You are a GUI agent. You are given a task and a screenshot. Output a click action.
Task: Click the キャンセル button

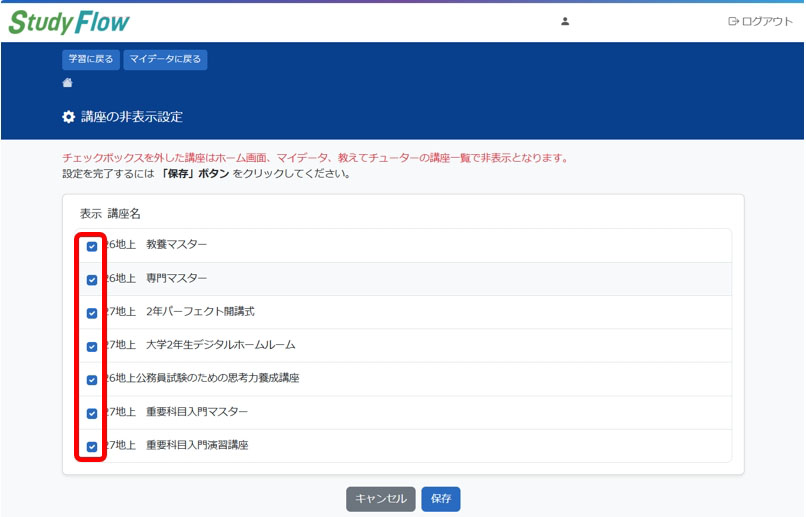tap(381, 499)
